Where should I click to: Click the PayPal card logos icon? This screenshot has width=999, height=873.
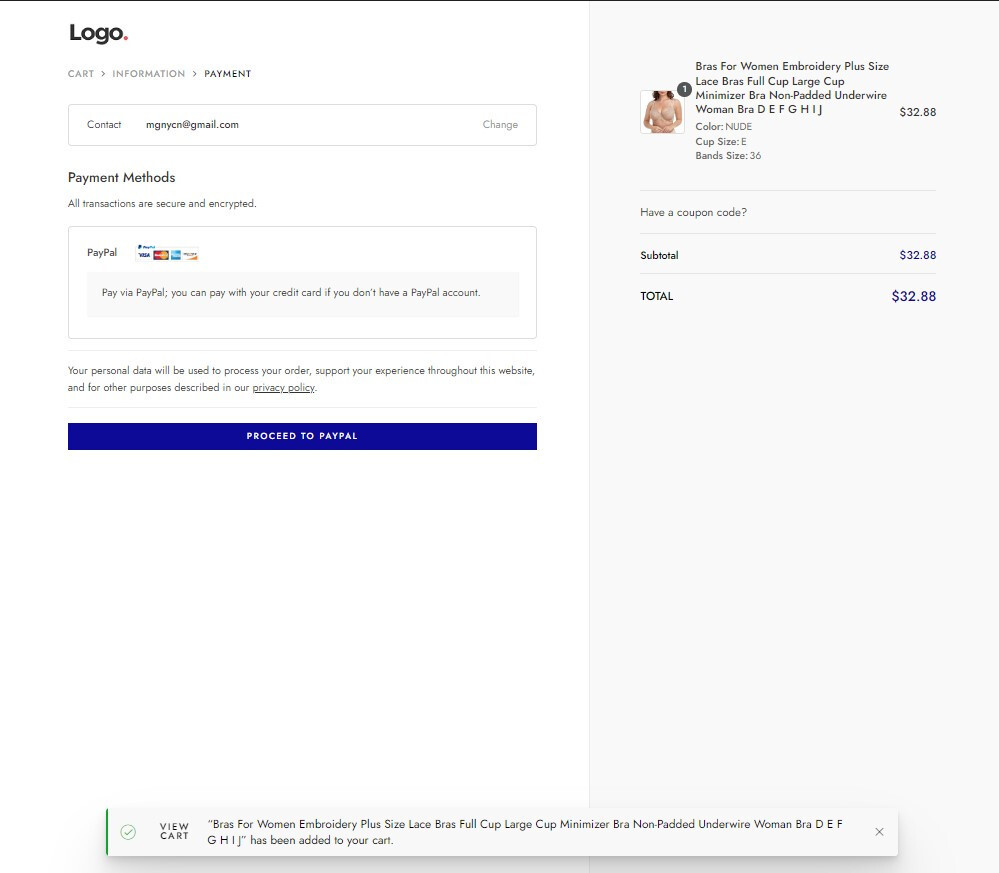(168, 253)
